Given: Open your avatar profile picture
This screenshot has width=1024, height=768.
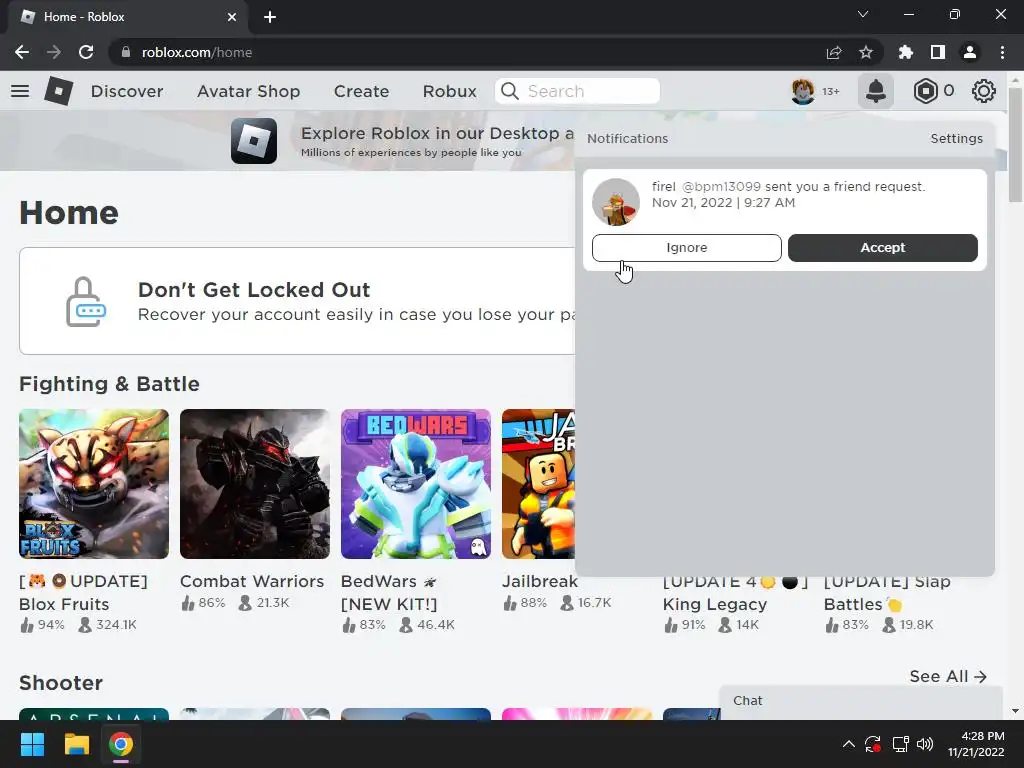Looking at the screenshot, I should tap(803, 91).
